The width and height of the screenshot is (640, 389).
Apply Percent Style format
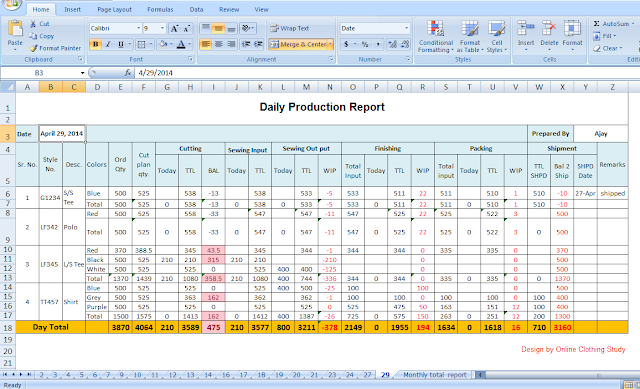[365, 44]
